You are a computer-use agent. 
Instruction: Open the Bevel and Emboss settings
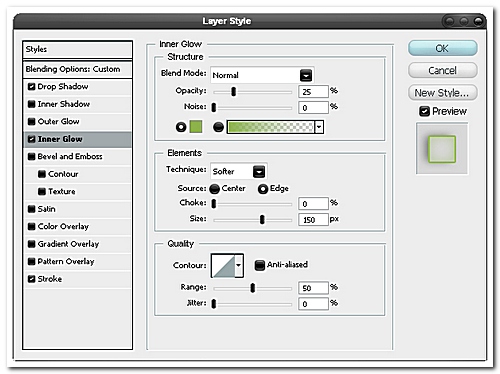tap(77, 156)
